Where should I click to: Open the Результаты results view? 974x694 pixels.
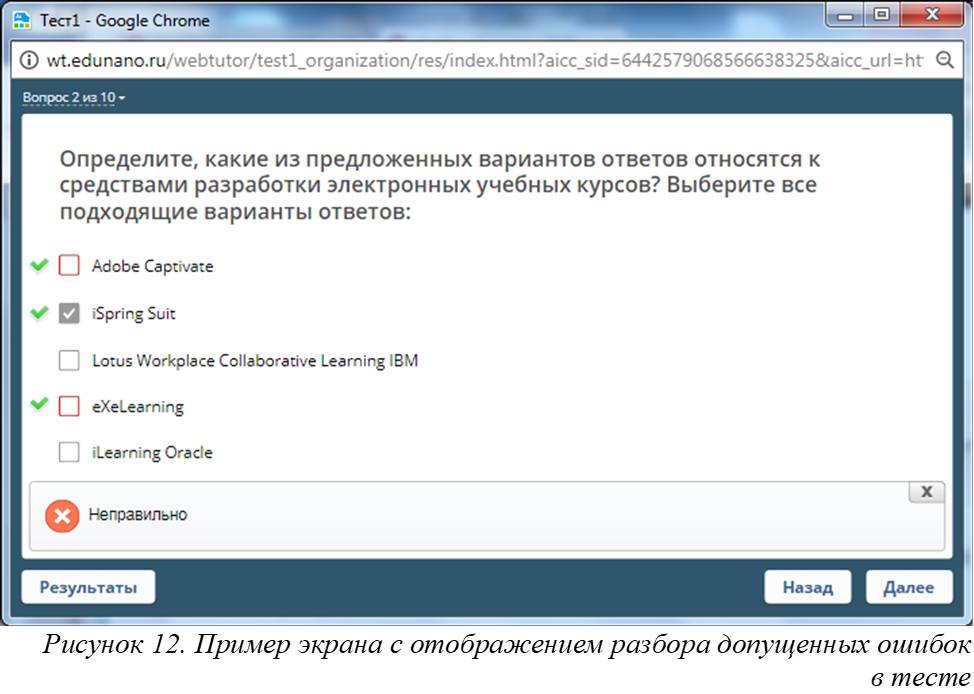88,588
